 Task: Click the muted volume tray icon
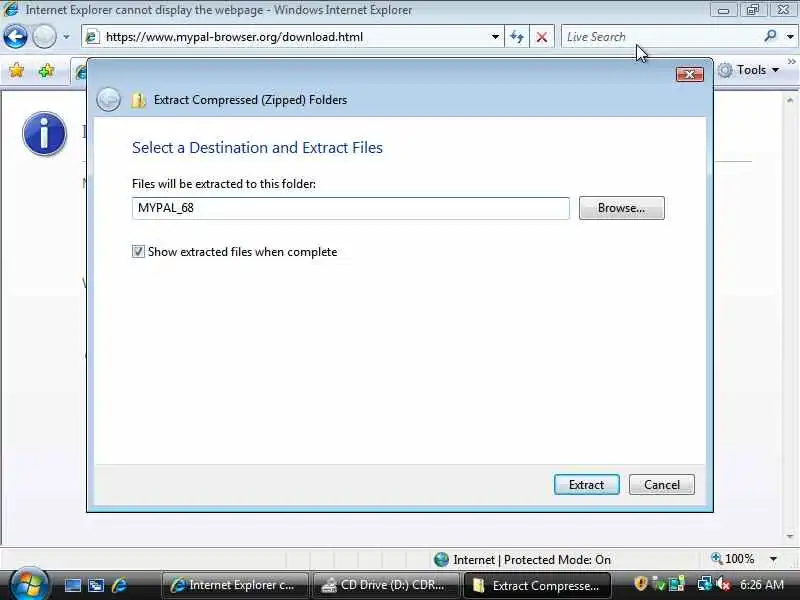point(723,584)
